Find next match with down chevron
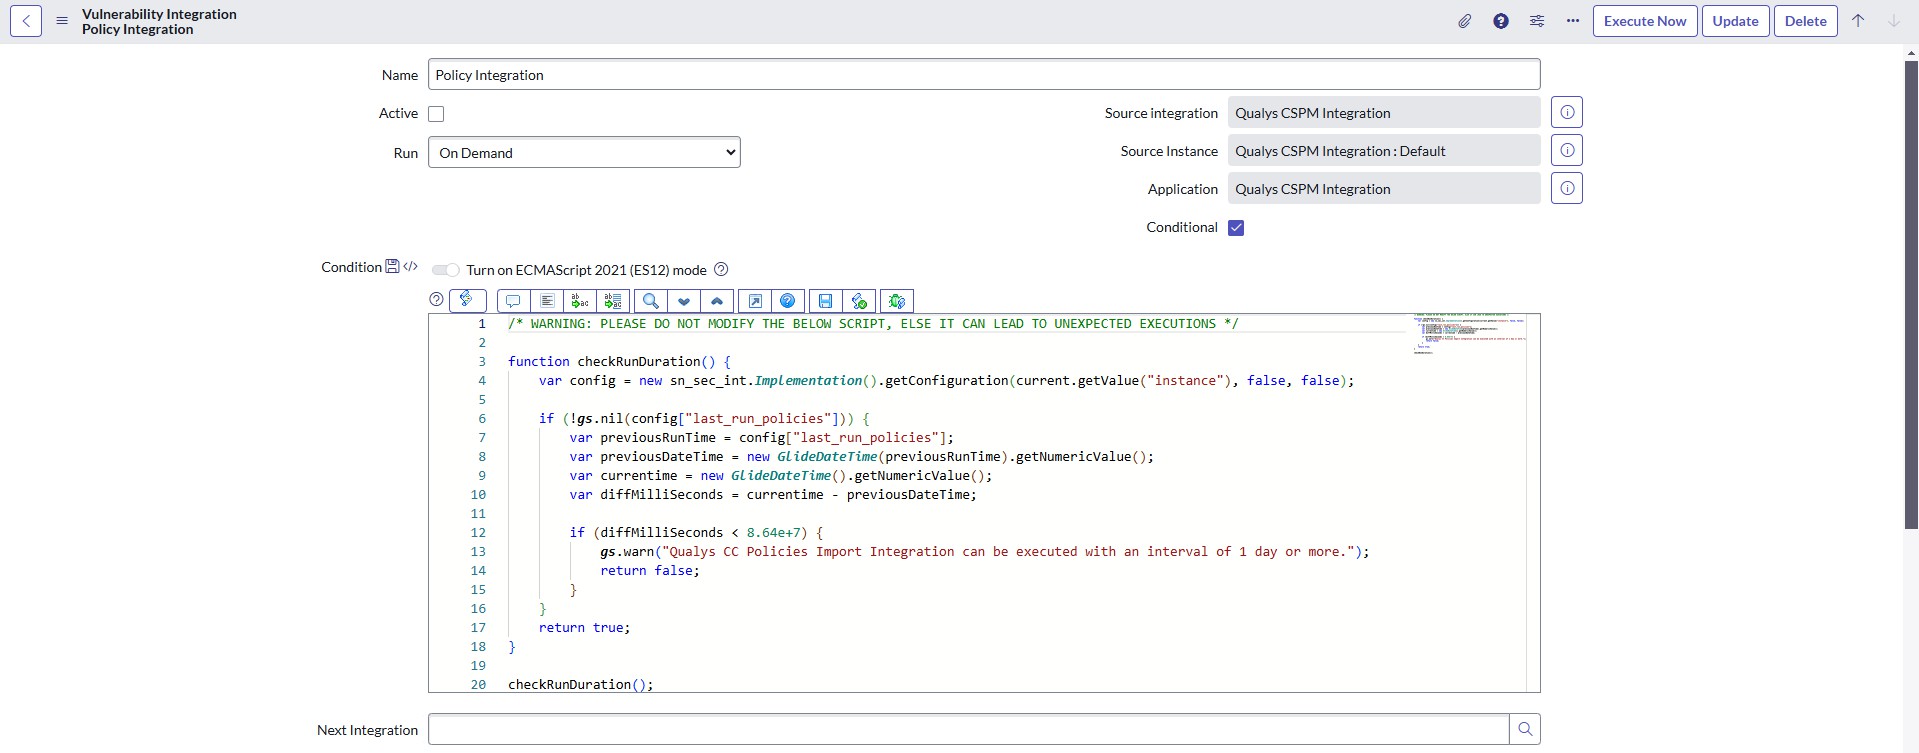Viewport: 1919px width, 753px height. click(684, 301)
